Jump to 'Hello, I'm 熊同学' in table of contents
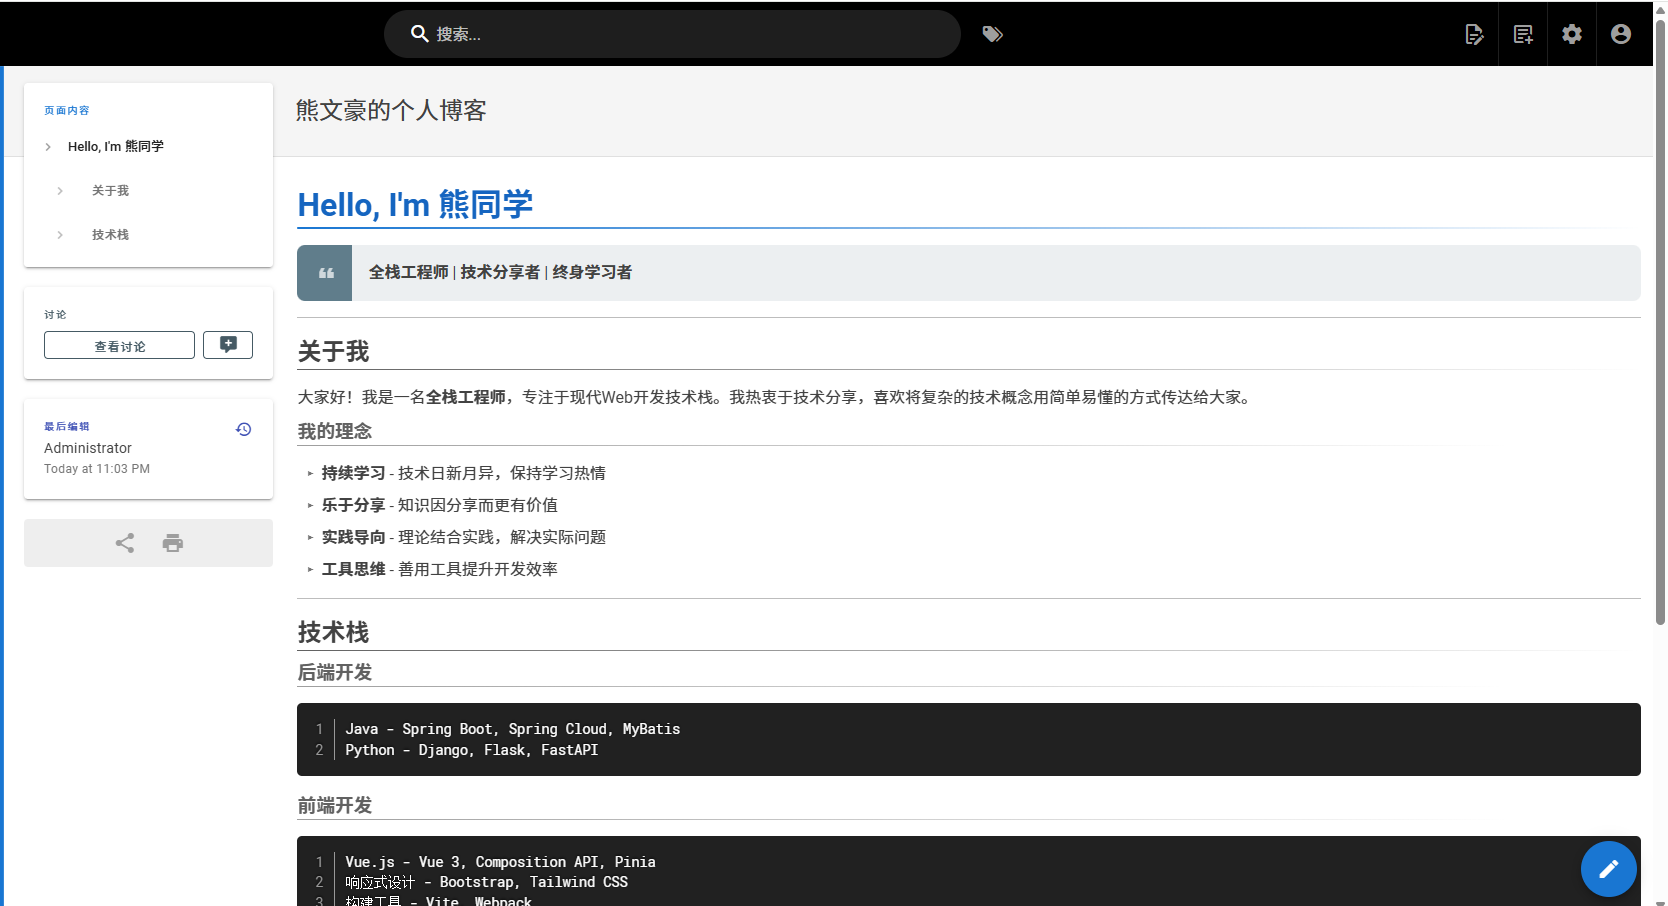The image size is (1668, 906). click(116, 146)
